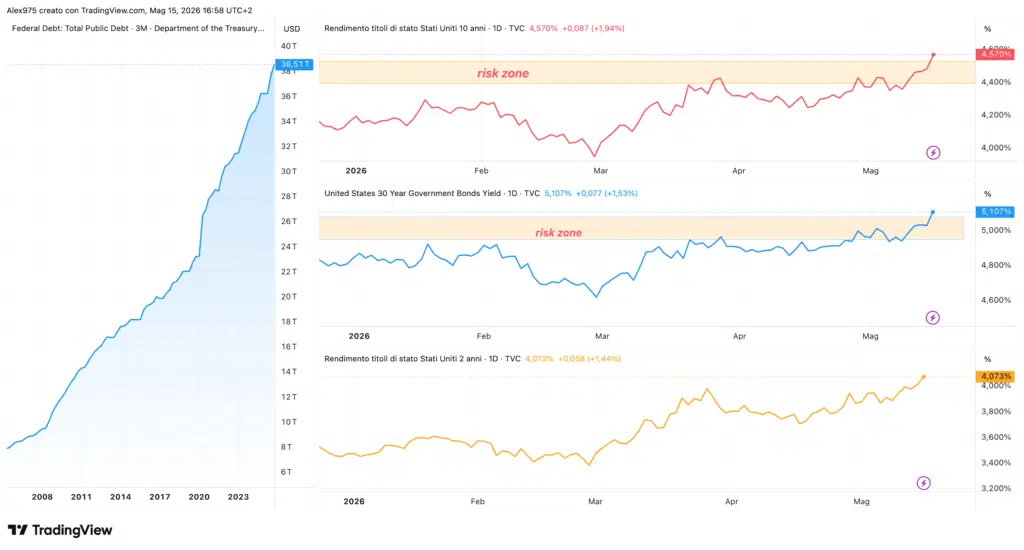Select United States 30 Year Government Bonds Yield title
1024x550 pixels.
(432, 193)
